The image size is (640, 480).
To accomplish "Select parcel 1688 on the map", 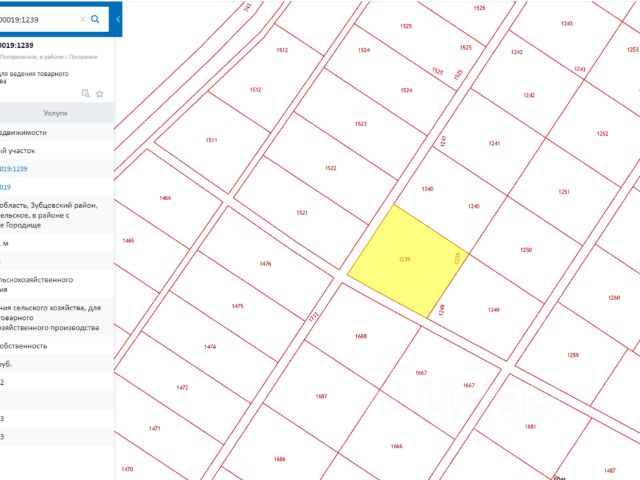I will [362, 336].
